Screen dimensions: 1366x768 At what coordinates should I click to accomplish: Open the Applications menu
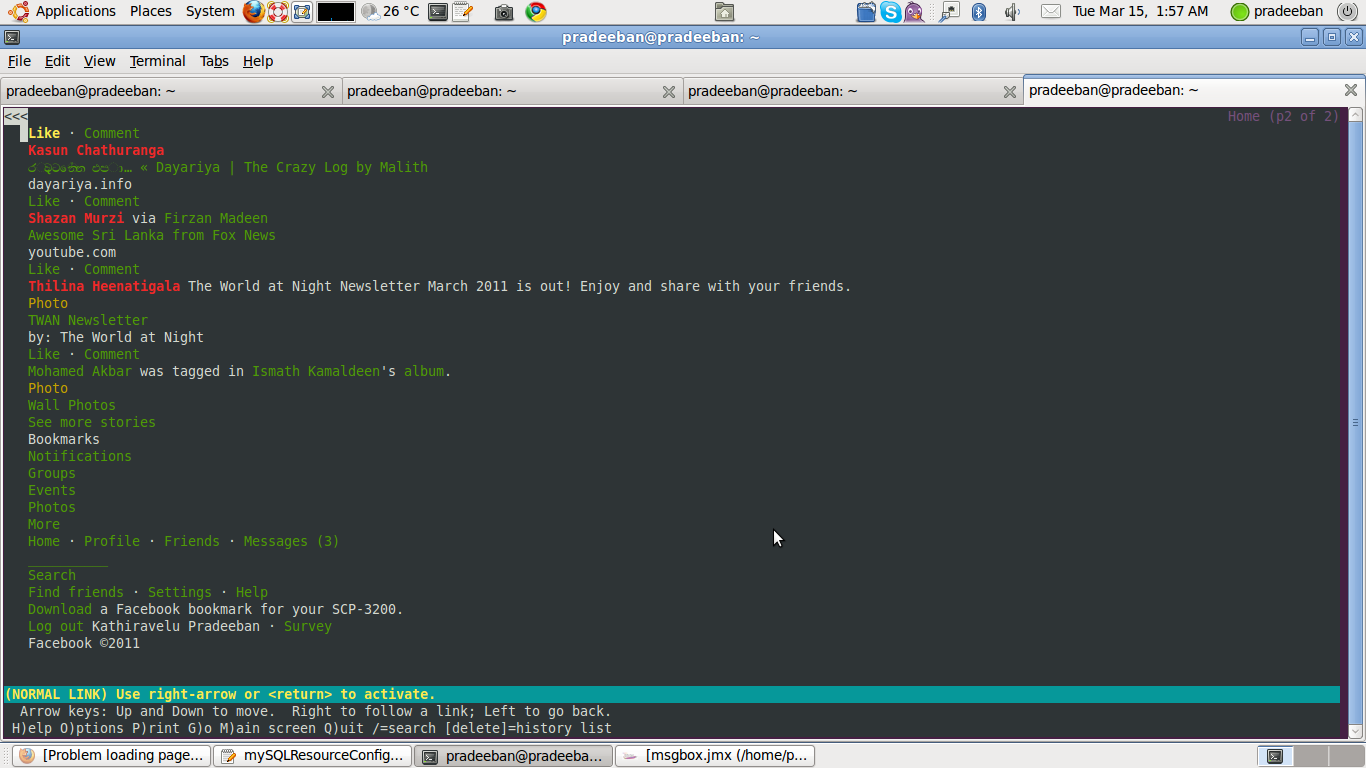[x=76, y=11]
